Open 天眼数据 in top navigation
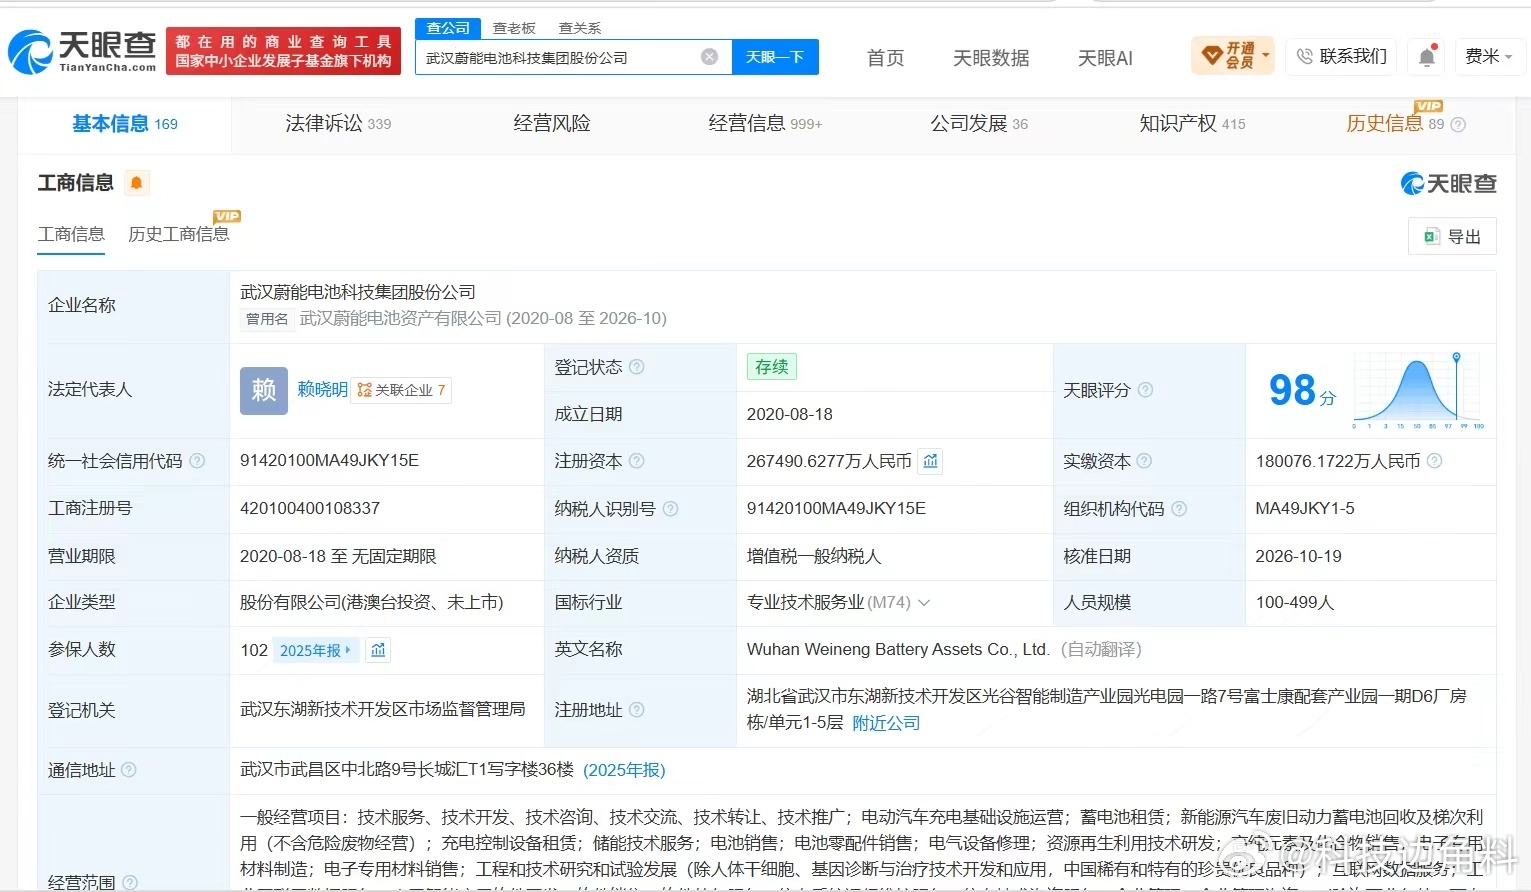1531x892 pixels. tap(991, 58)
